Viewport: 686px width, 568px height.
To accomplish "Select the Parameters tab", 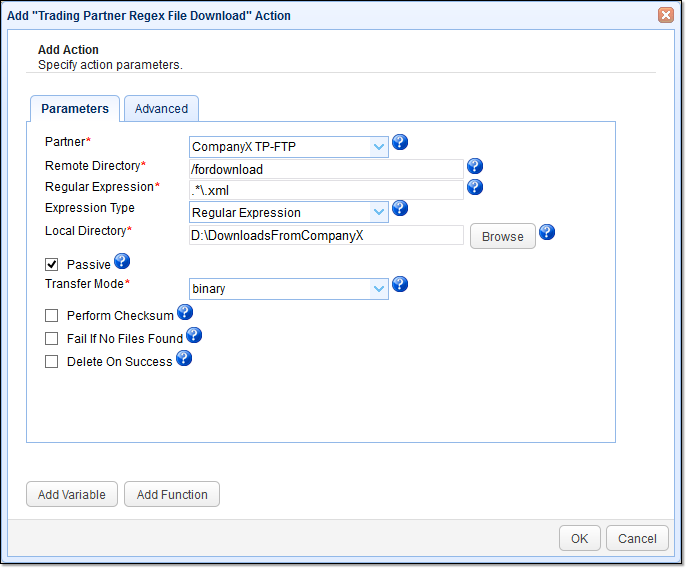I will (75, 109).
